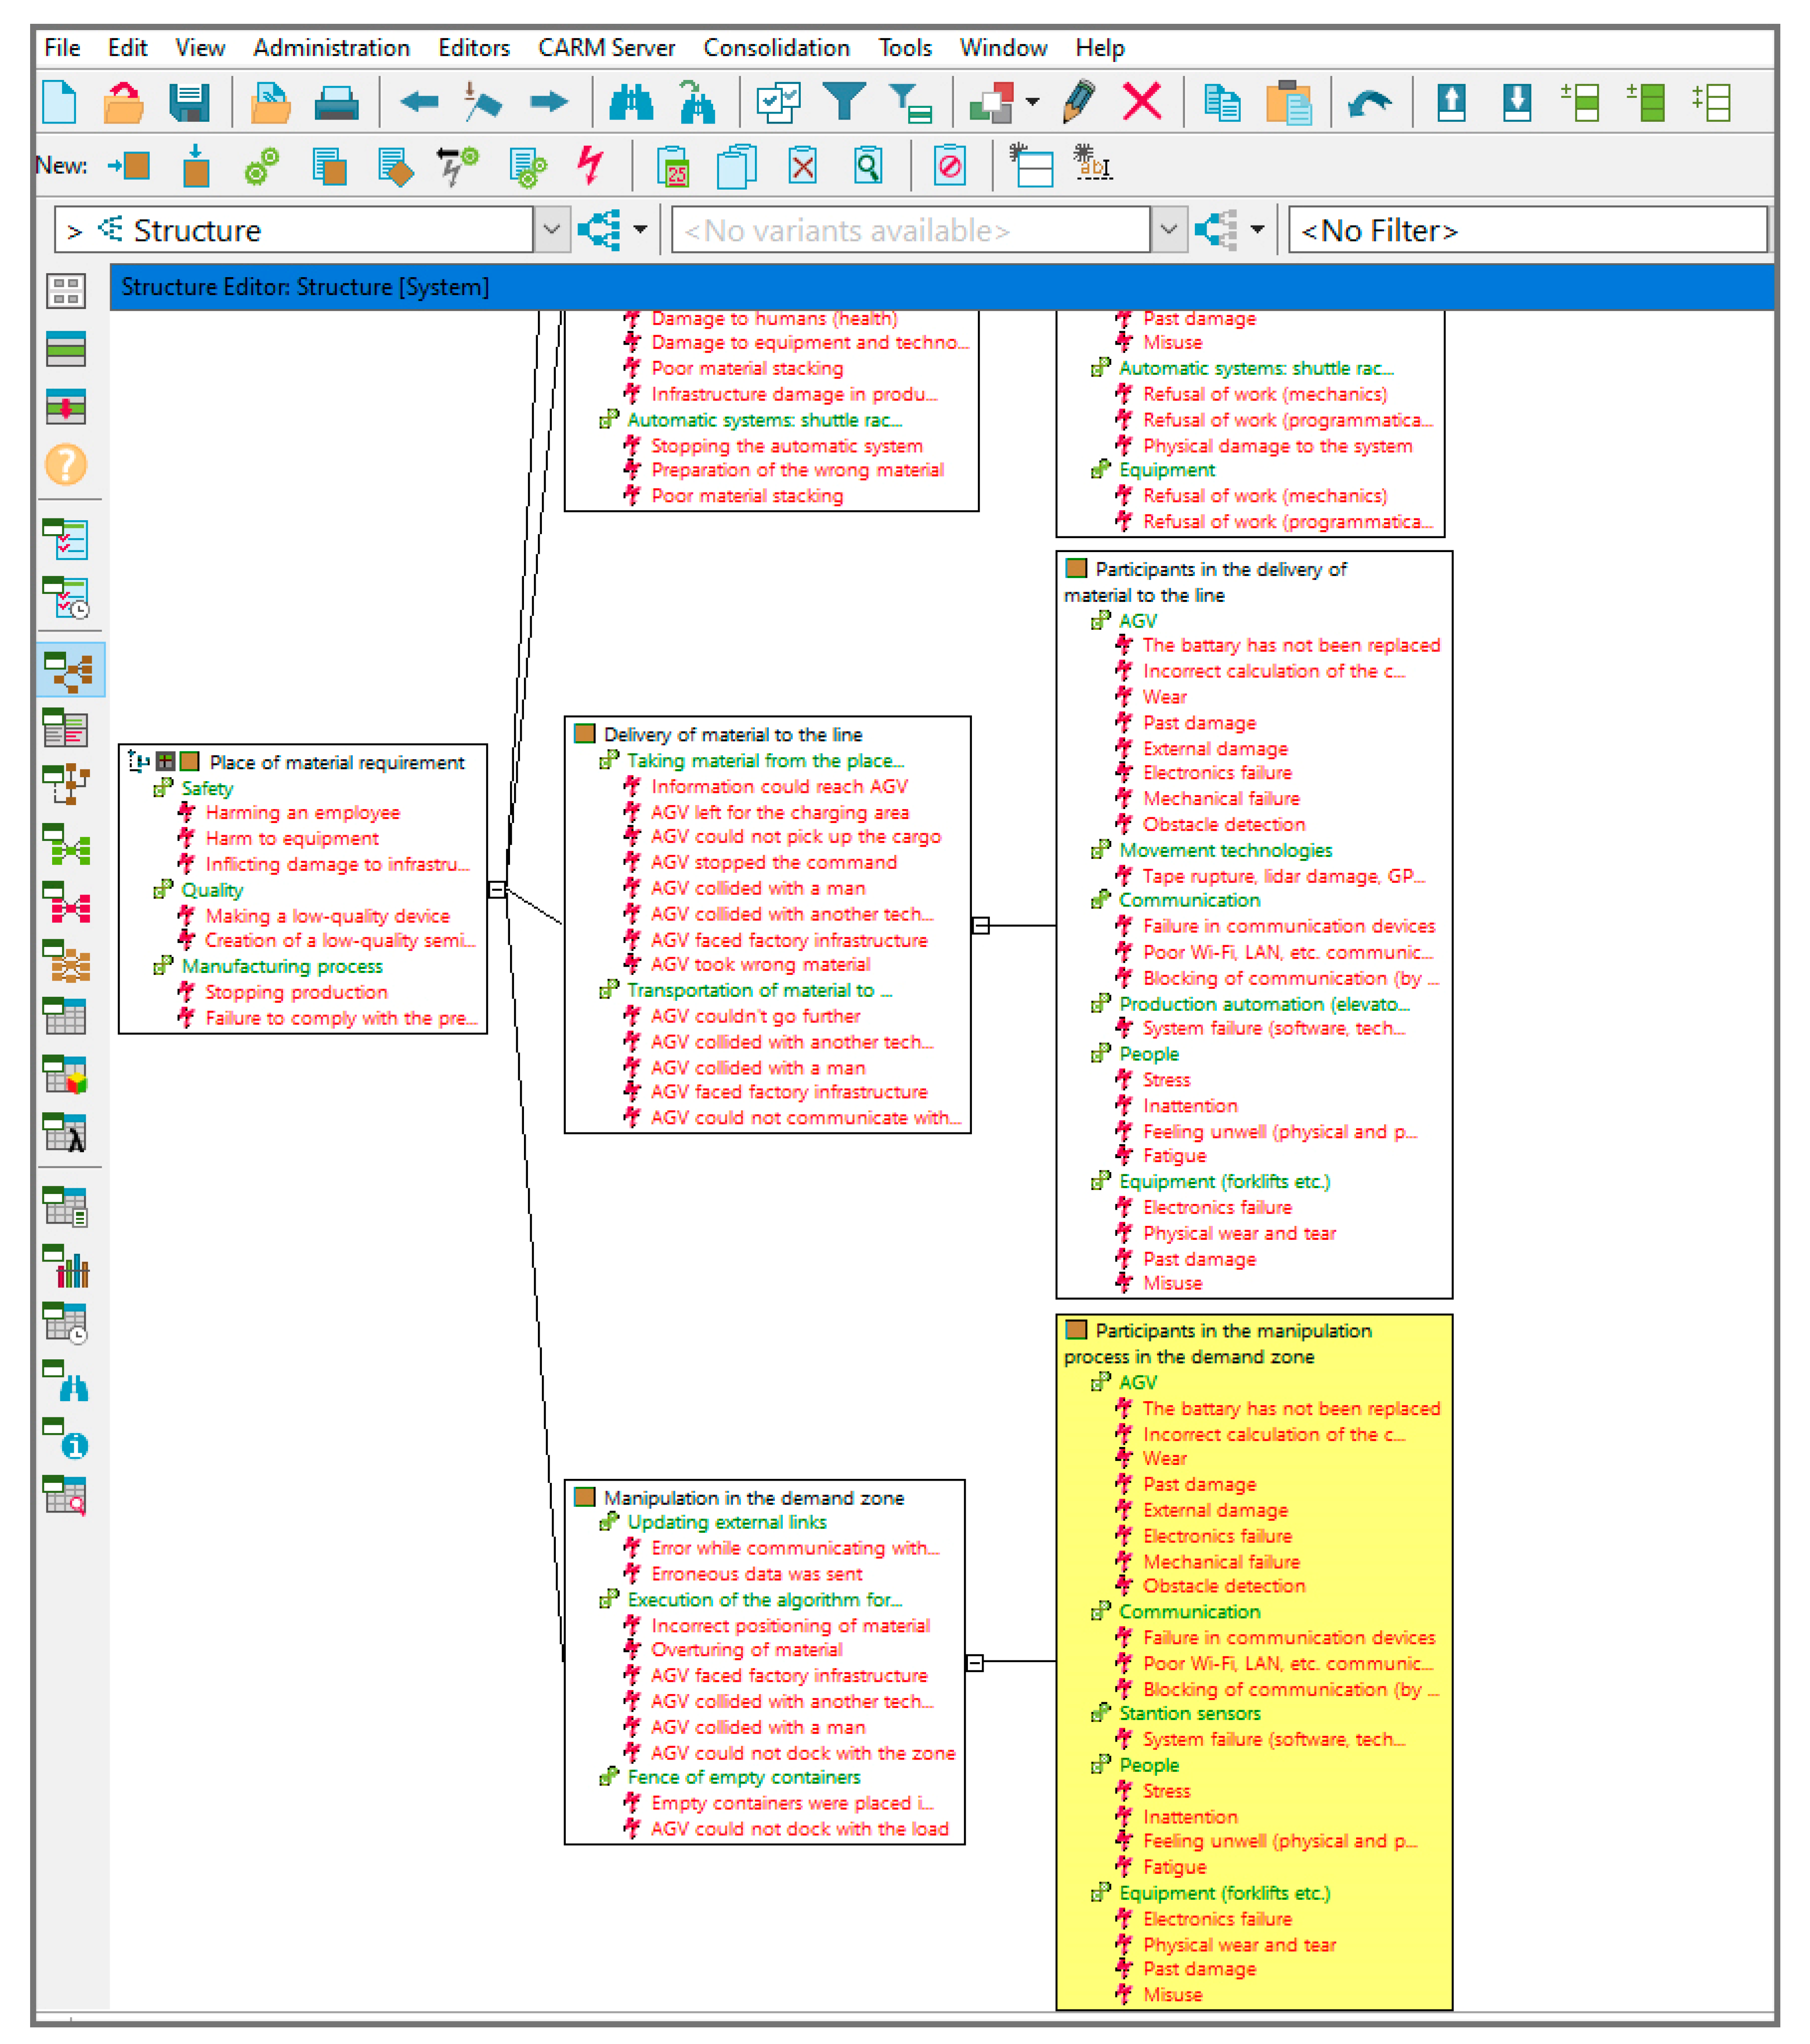The height and width of the screenshot is (2044, 1810).
Task: Open the CARM Server menu
Action: 606,48
